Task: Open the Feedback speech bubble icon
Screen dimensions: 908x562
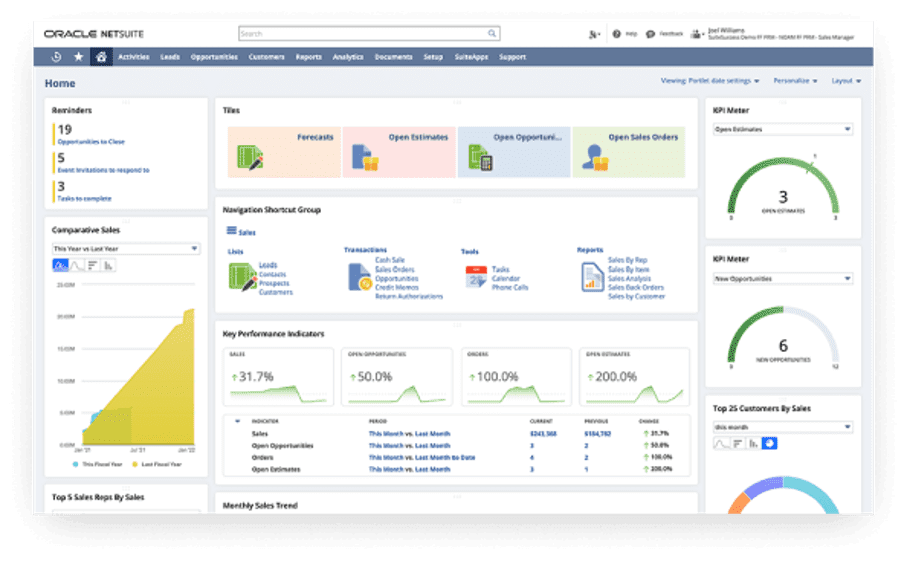Action: coord(650,34)
